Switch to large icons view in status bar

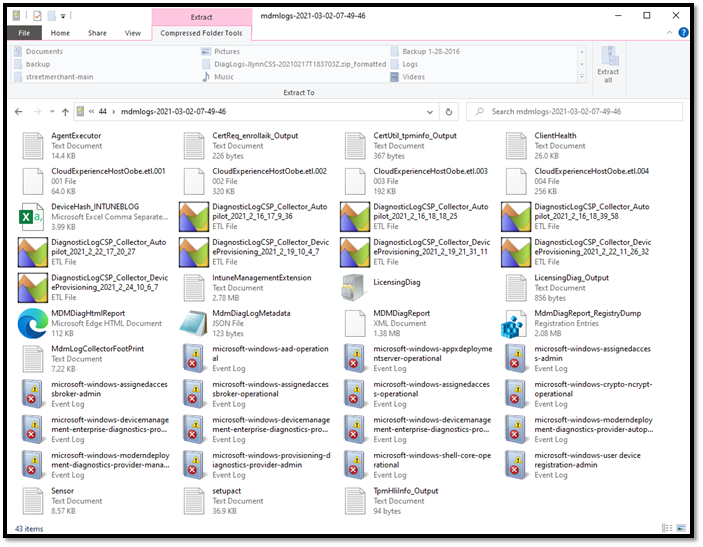(x=681, y=528)
